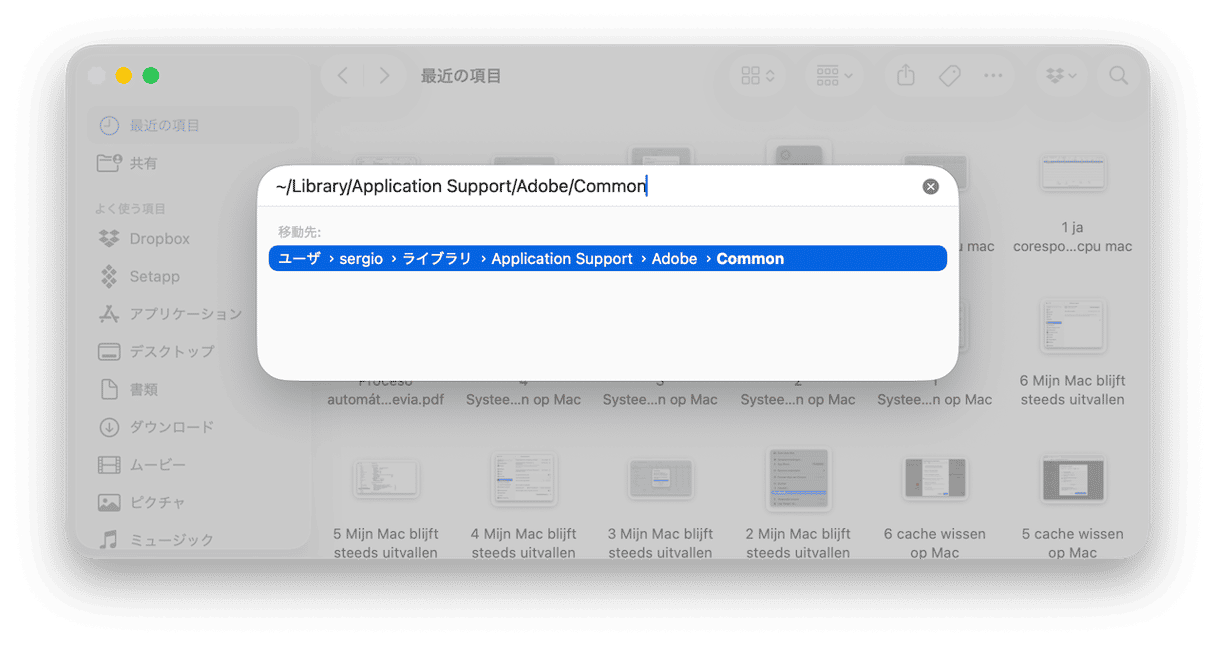Click the 最近の項目 window title
The height and width of the screenshot is (646, 1216).
click(x=461, y=76)
